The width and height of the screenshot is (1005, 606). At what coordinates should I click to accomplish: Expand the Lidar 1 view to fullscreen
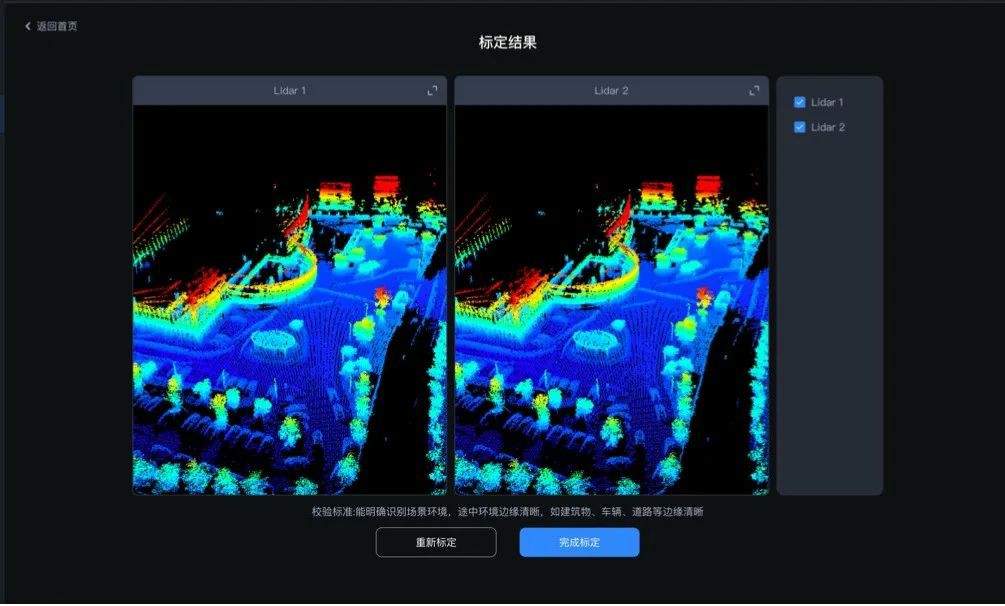point(433,91)
